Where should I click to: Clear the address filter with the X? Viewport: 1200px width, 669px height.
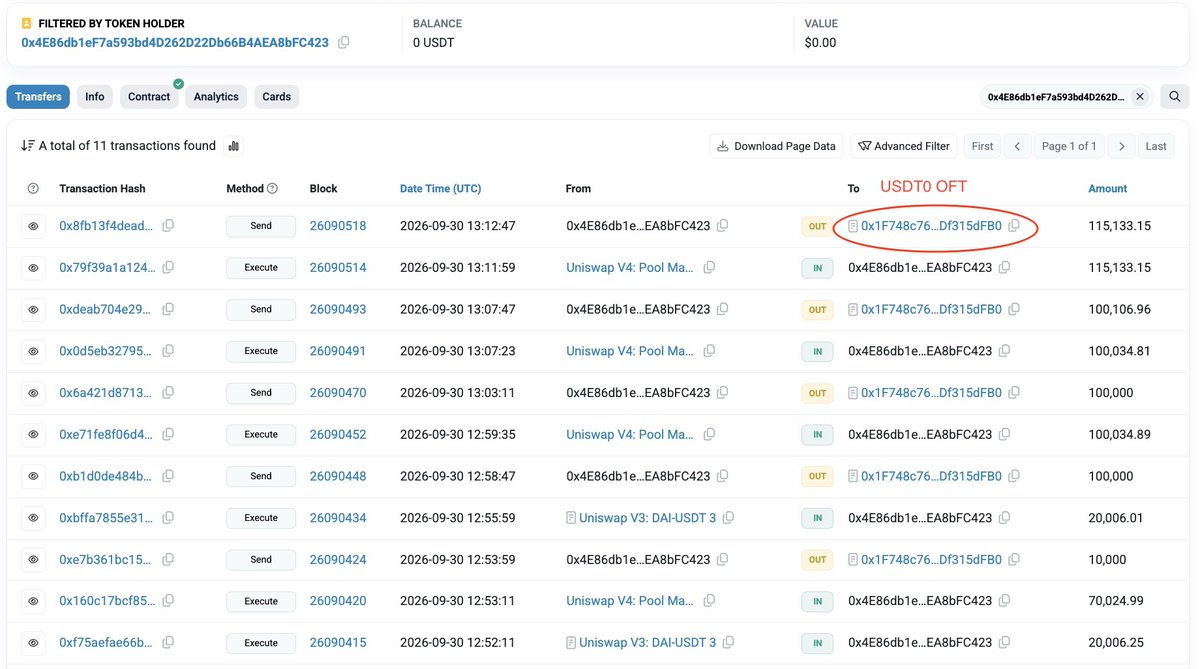(1141, 97)
